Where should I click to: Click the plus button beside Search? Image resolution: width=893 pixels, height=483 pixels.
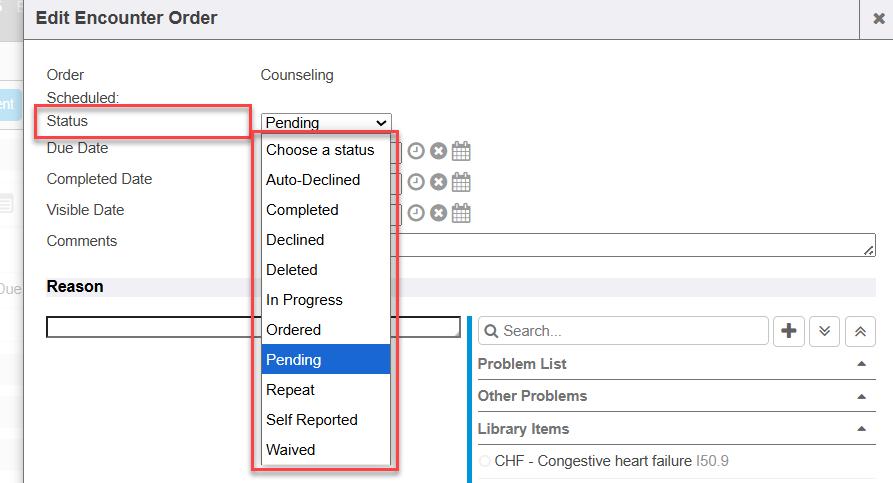[791, 331]
